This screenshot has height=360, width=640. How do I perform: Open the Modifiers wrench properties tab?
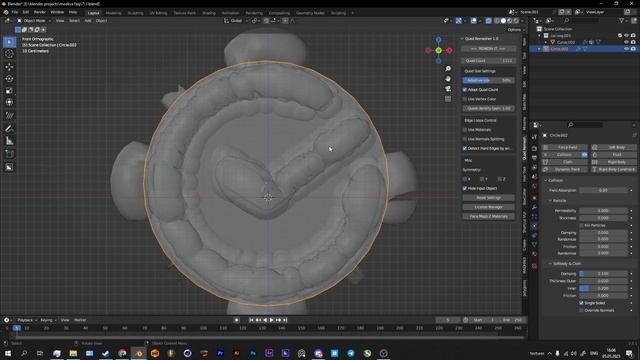tap(534, 207)
